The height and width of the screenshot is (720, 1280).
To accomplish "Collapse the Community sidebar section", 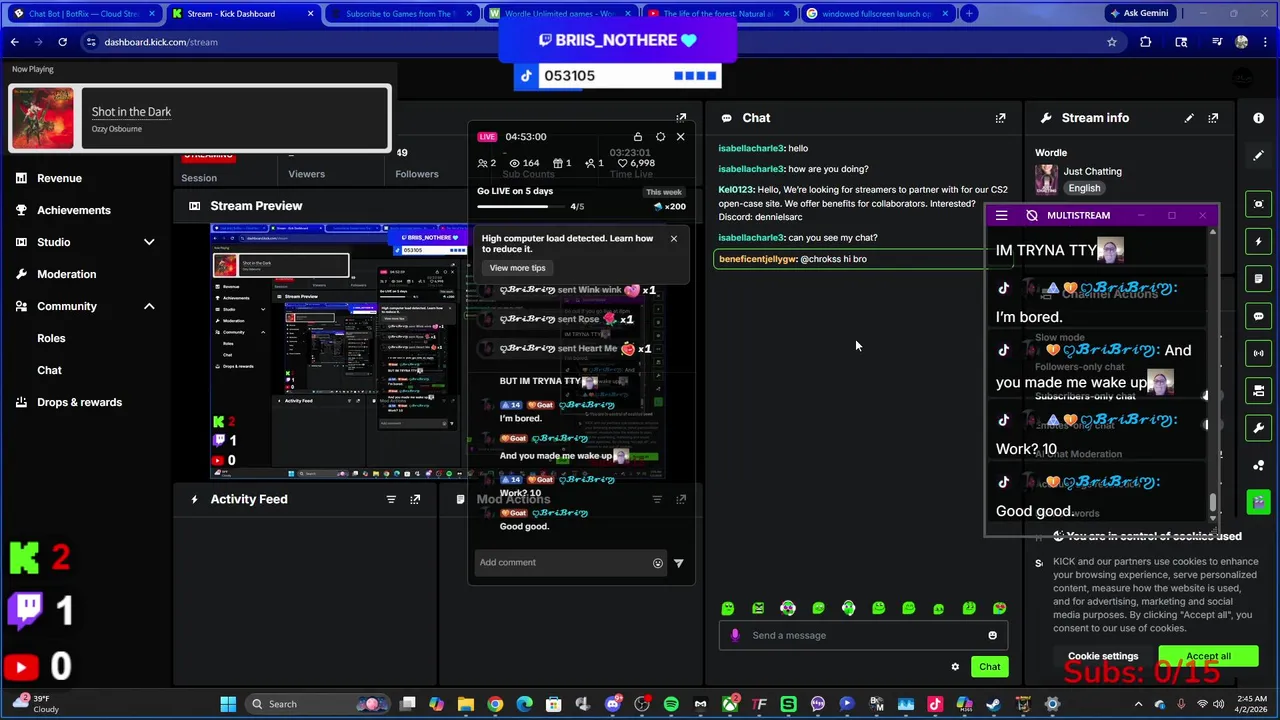I will point(149,306).
